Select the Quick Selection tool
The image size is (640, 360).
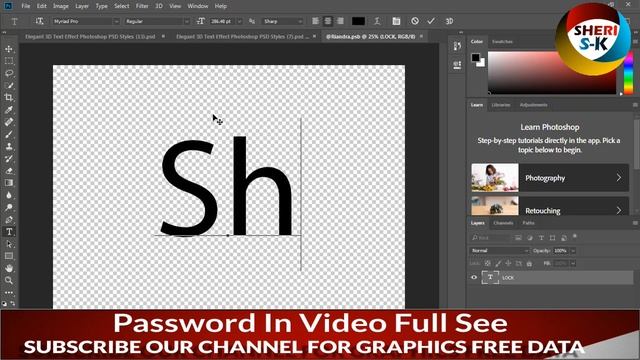point(9,85)
